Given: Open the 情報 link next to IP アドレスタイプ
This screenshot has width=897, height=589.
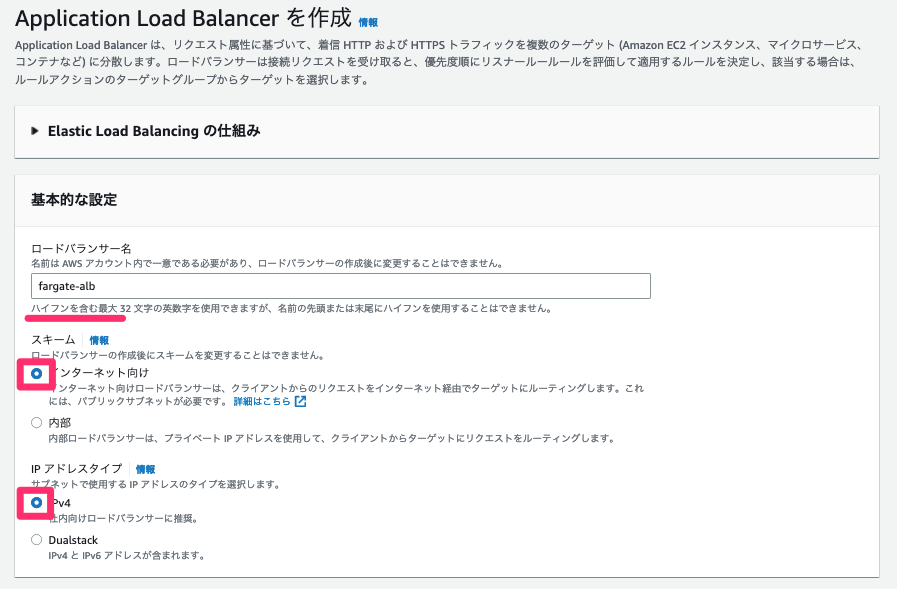Looking at the screenshot, I should (145, 469).
